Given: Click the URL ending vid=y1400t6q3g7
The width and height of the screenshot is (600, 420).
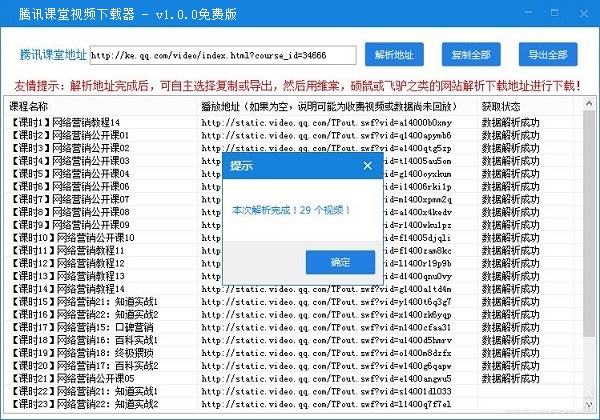Looking at the screenshot, I should [326, 302].
